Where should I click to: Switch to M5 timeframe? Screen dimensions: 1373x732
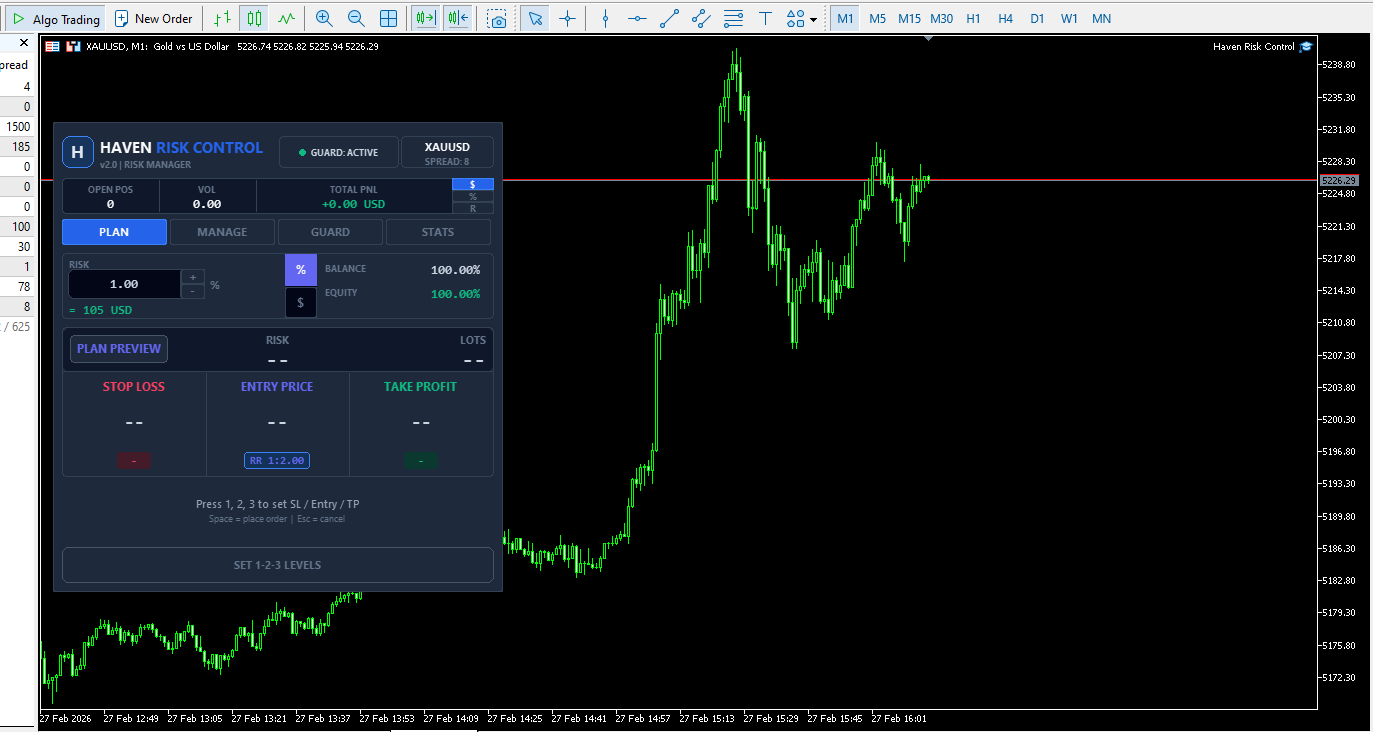pos(877,18)
